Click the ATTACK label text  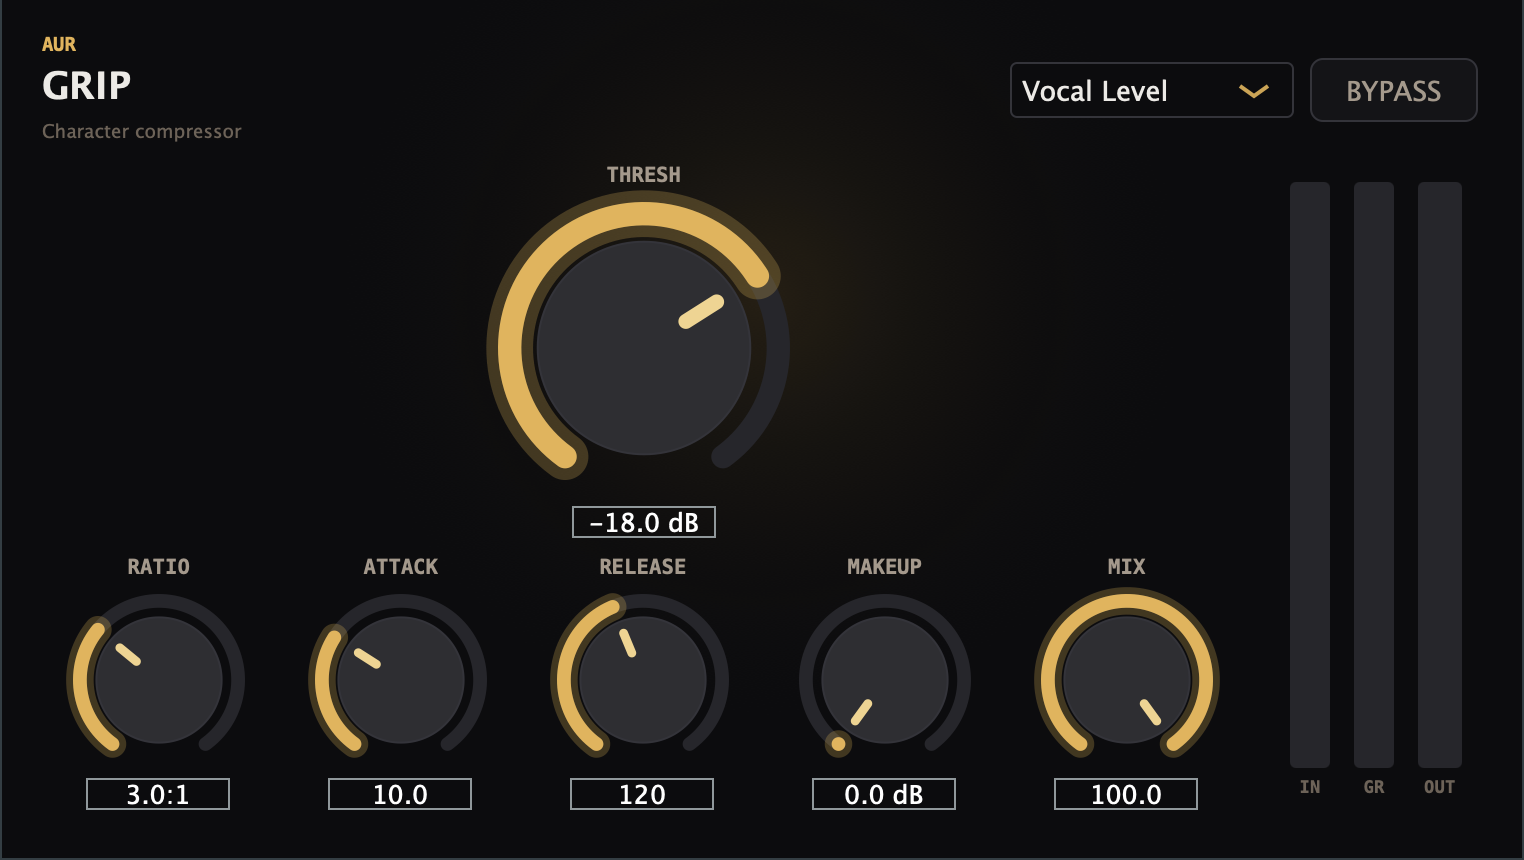[x=400, y=567]
